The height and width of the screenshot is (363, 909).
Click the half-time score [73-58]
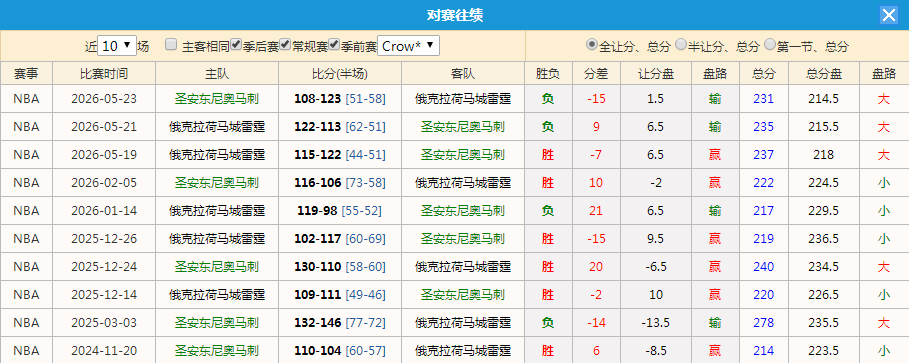pyautogui.click(x=365, y=183)
